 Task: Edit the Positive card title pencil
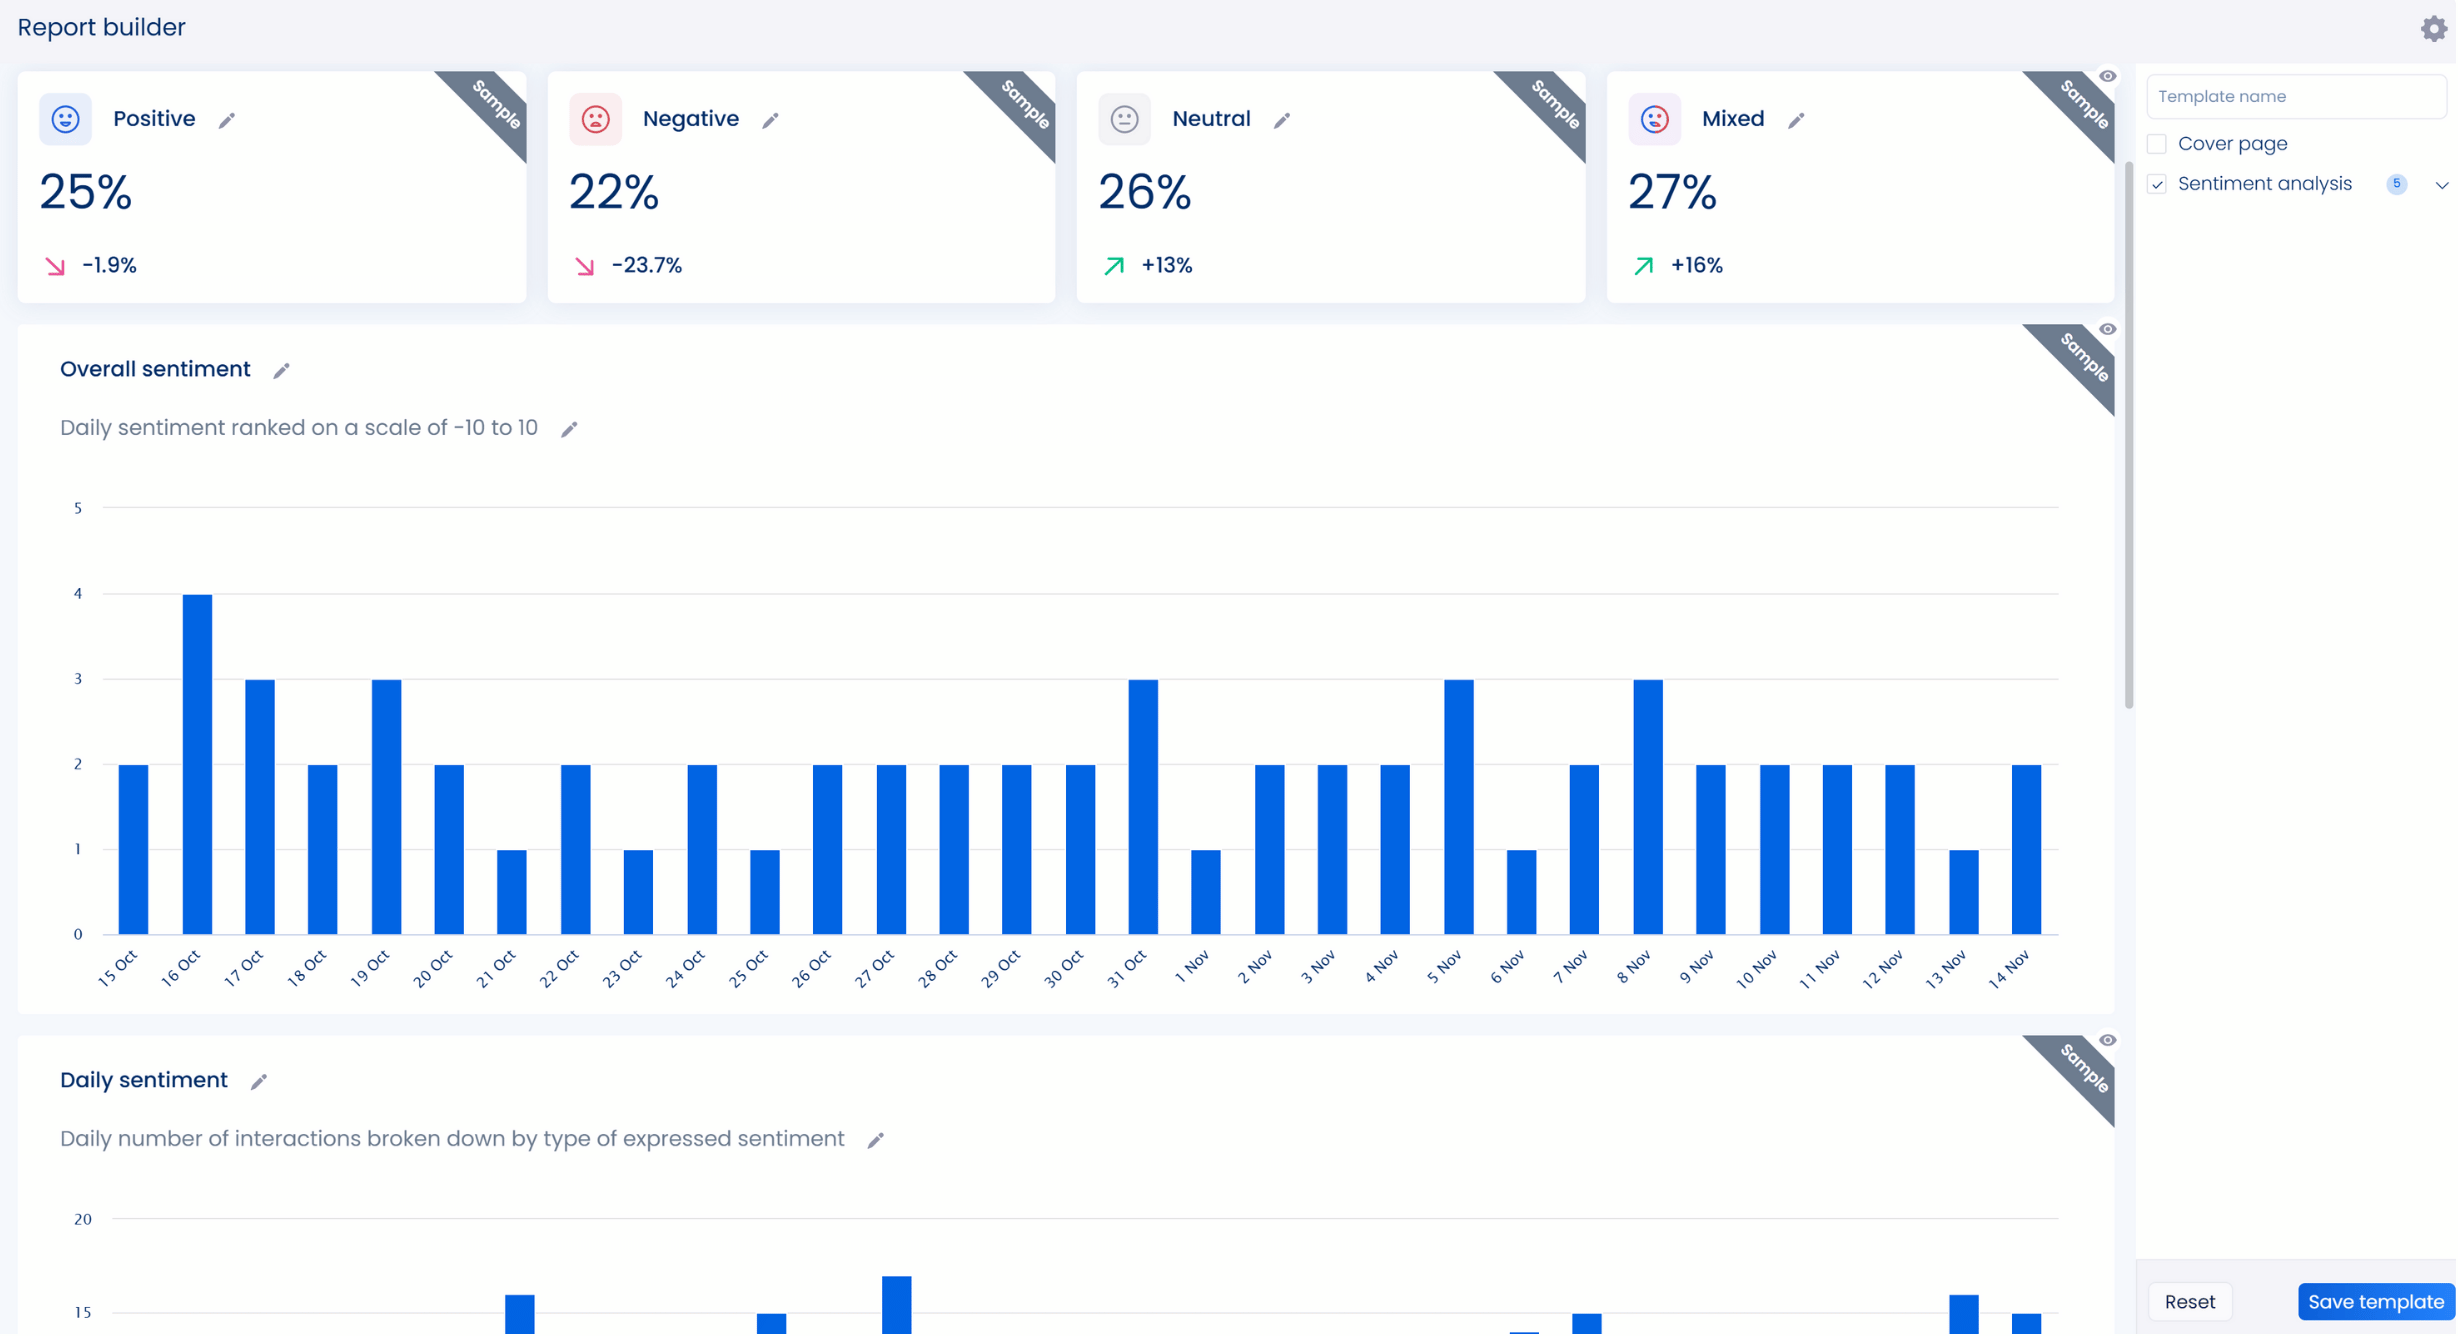(227, 121)
